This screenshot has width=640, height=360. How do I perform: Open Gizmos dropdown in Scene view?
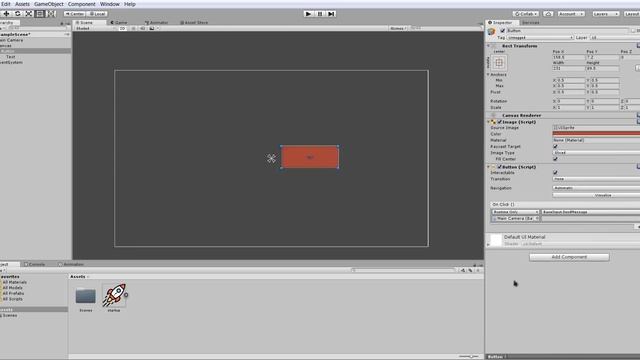click(x=398, y=29)
